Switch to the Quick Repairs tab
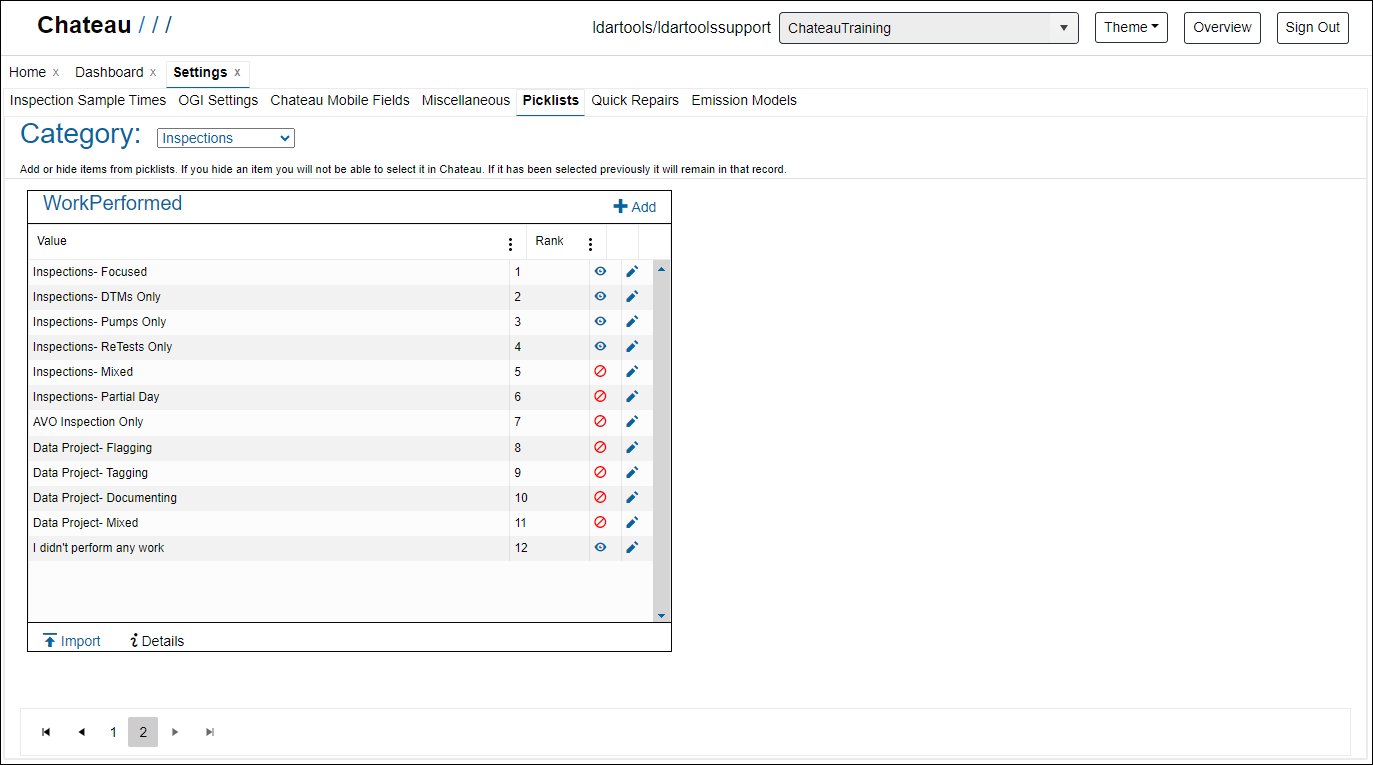This screenshot has width=1373, height=765. coord(635,100)
